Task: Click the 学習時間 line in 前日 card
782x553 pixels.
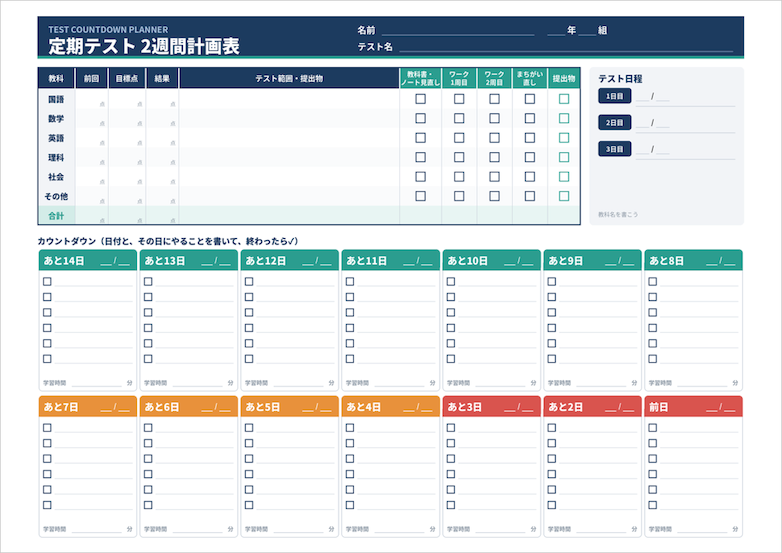Action: [702, 383]
